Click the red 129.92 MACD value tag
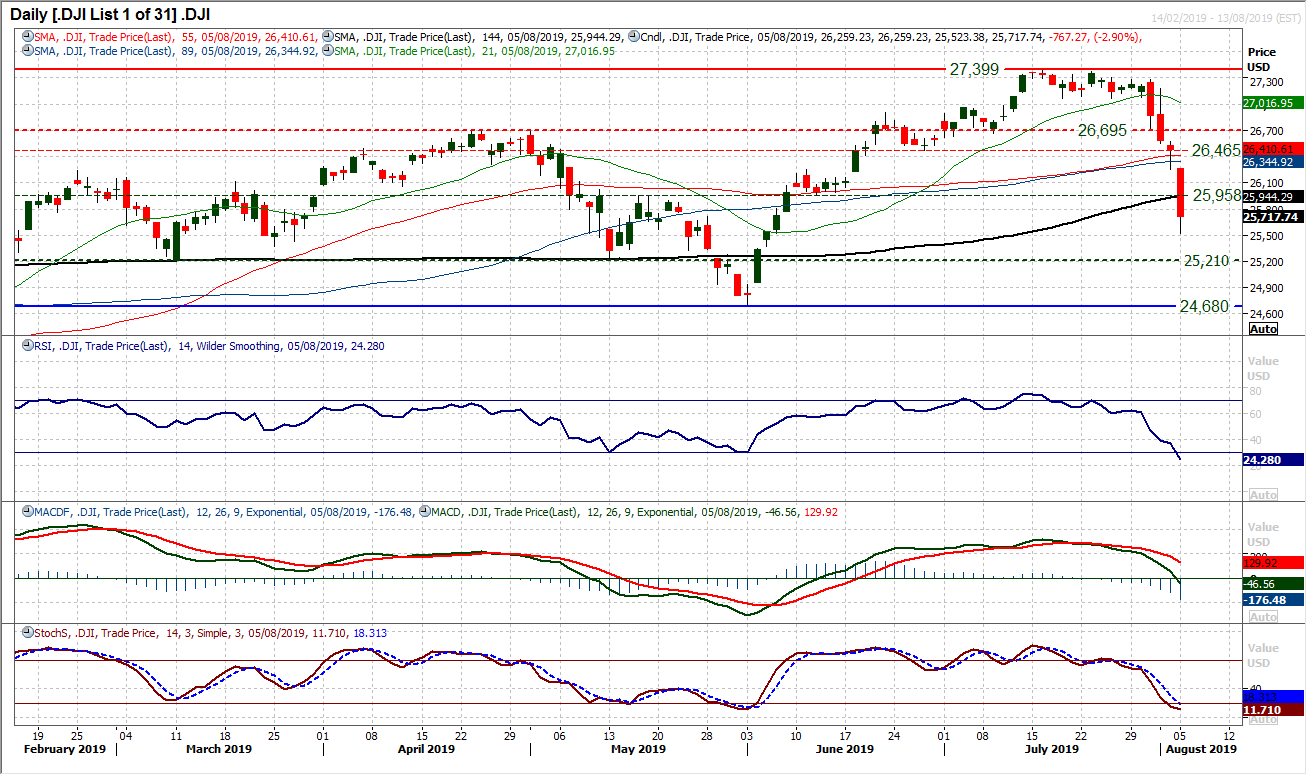 click(x=1272, y=563)
